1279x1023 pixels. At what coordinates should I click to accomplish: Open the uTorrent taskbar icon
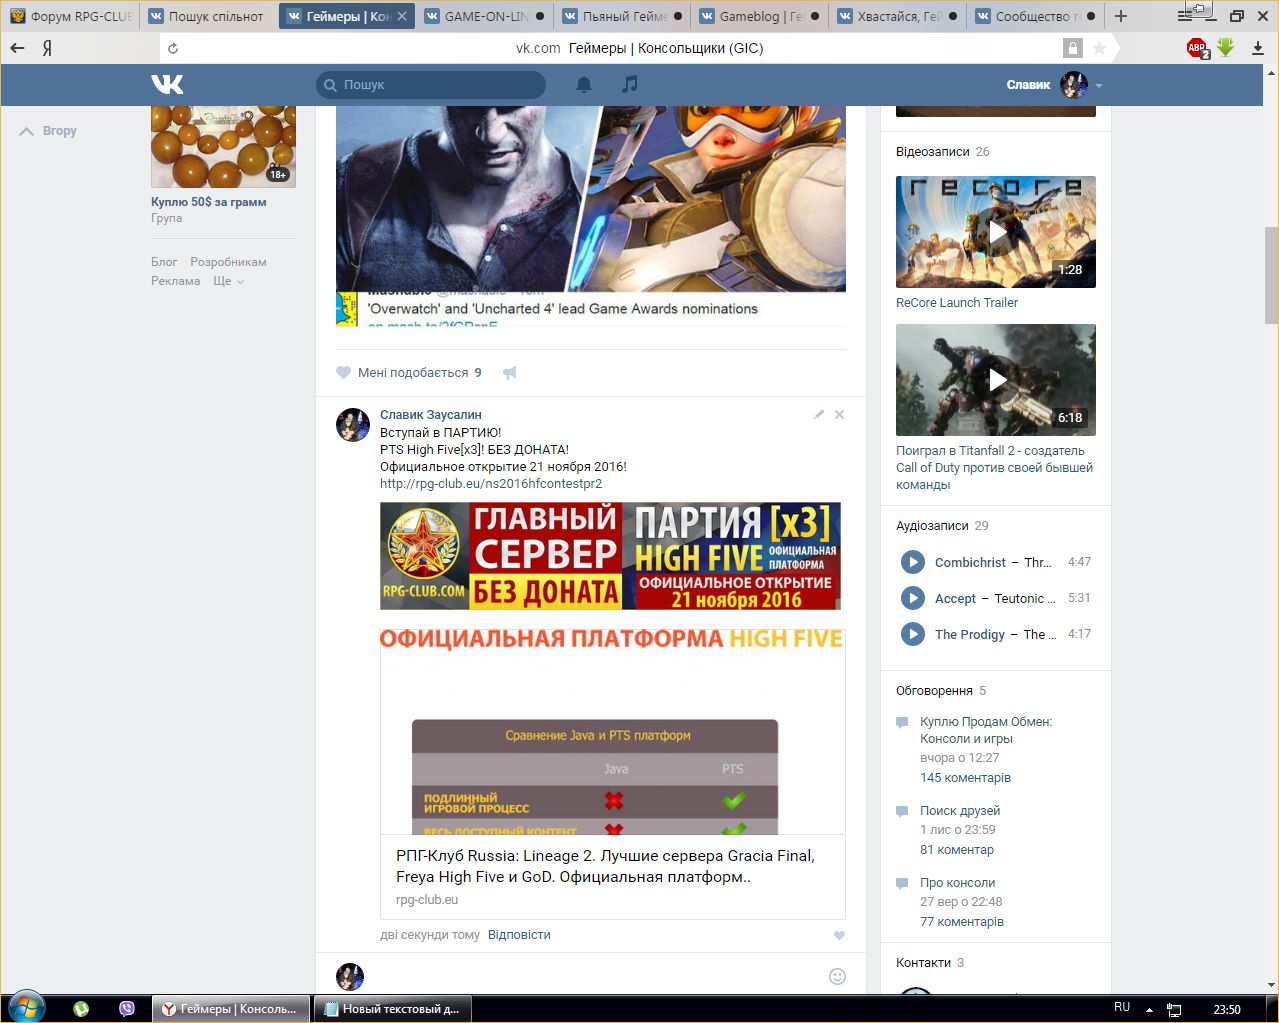(x=81, y=1009)
